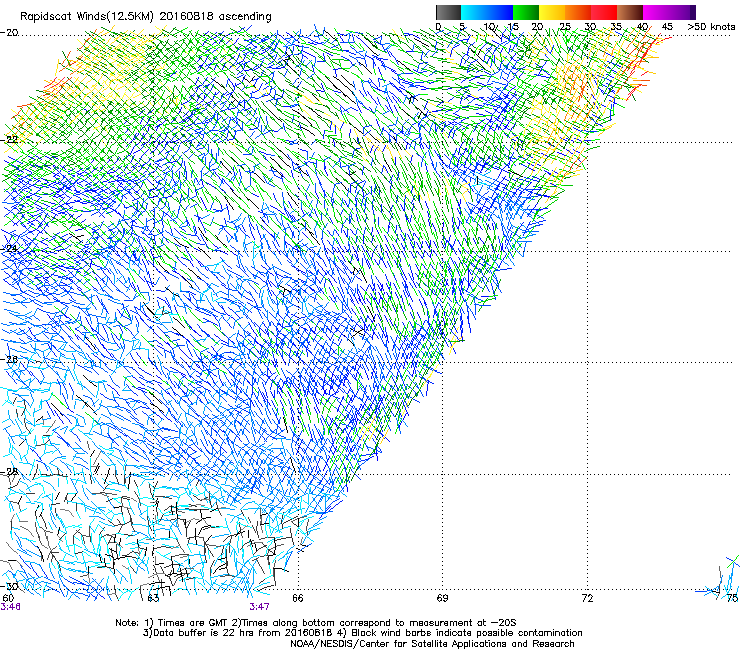Select the orange 25-30 knots legend segment
This screenshot has height=650, width=740.
coord(578,12)
